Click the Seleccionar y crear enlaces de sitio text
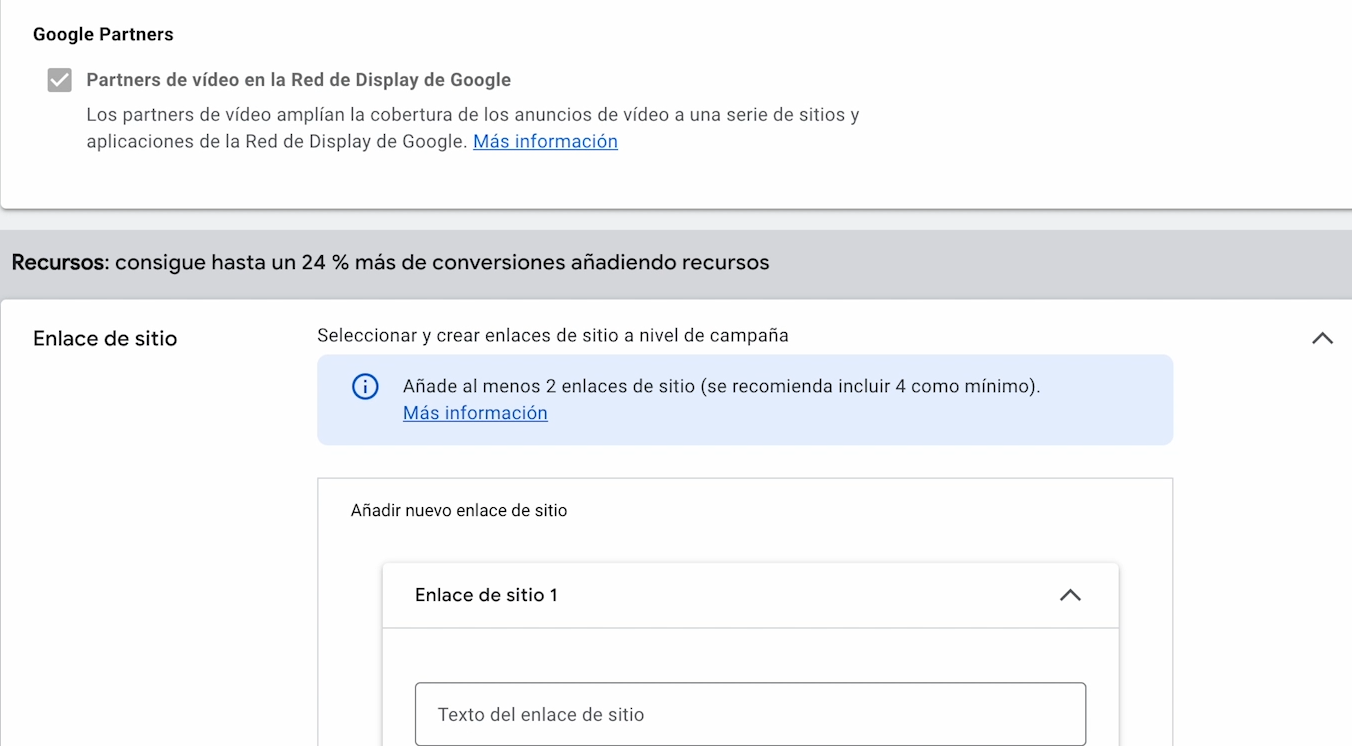Viewport: 1352px width, 746px height. pyautogui.click(x=552, y=336)
